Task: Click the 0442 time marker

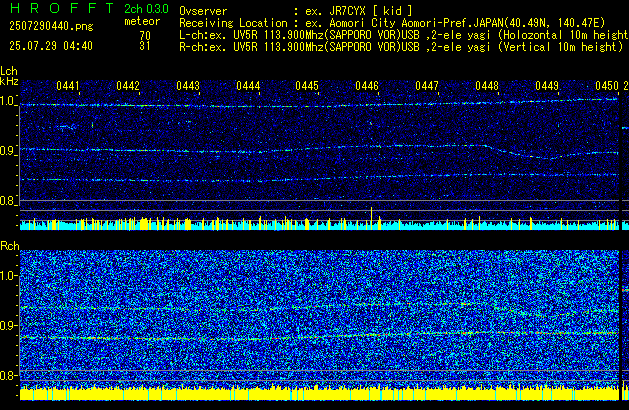Action: pos(128,86)
